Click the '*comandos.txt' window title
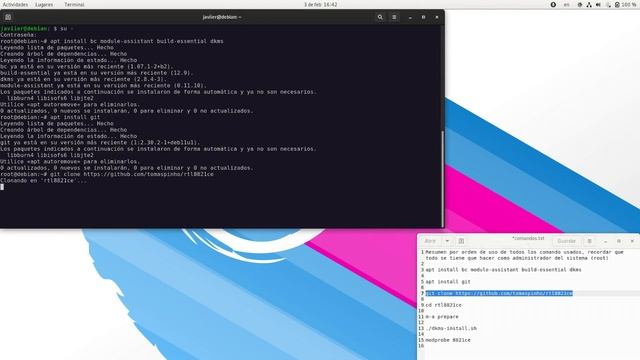The image size is (640, 360). (528, 238)
